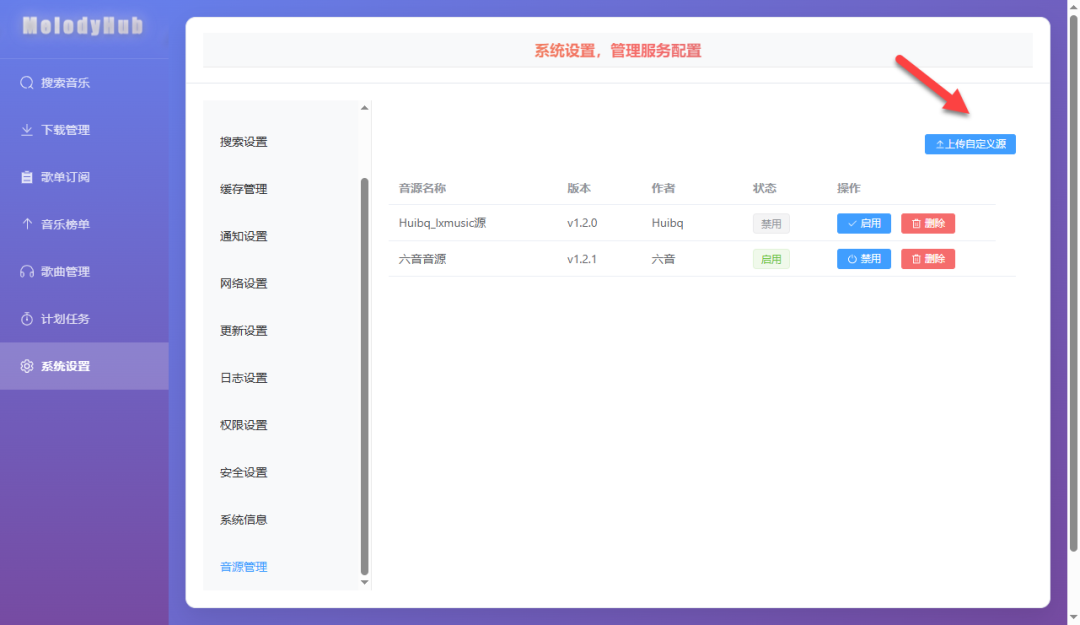
Task: Open 下载管理 page
Action: point(84,130)
